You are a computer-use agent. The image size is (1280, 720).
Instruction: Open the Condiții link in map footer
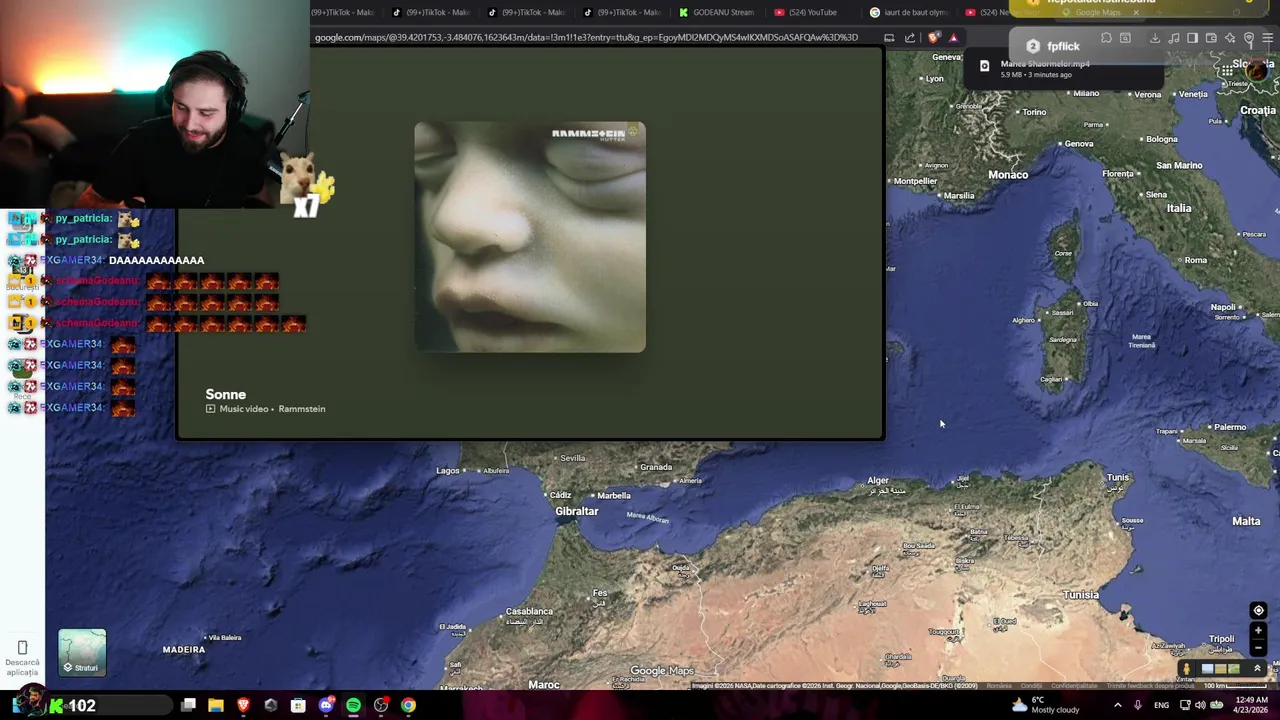(x=1031, y=686)
